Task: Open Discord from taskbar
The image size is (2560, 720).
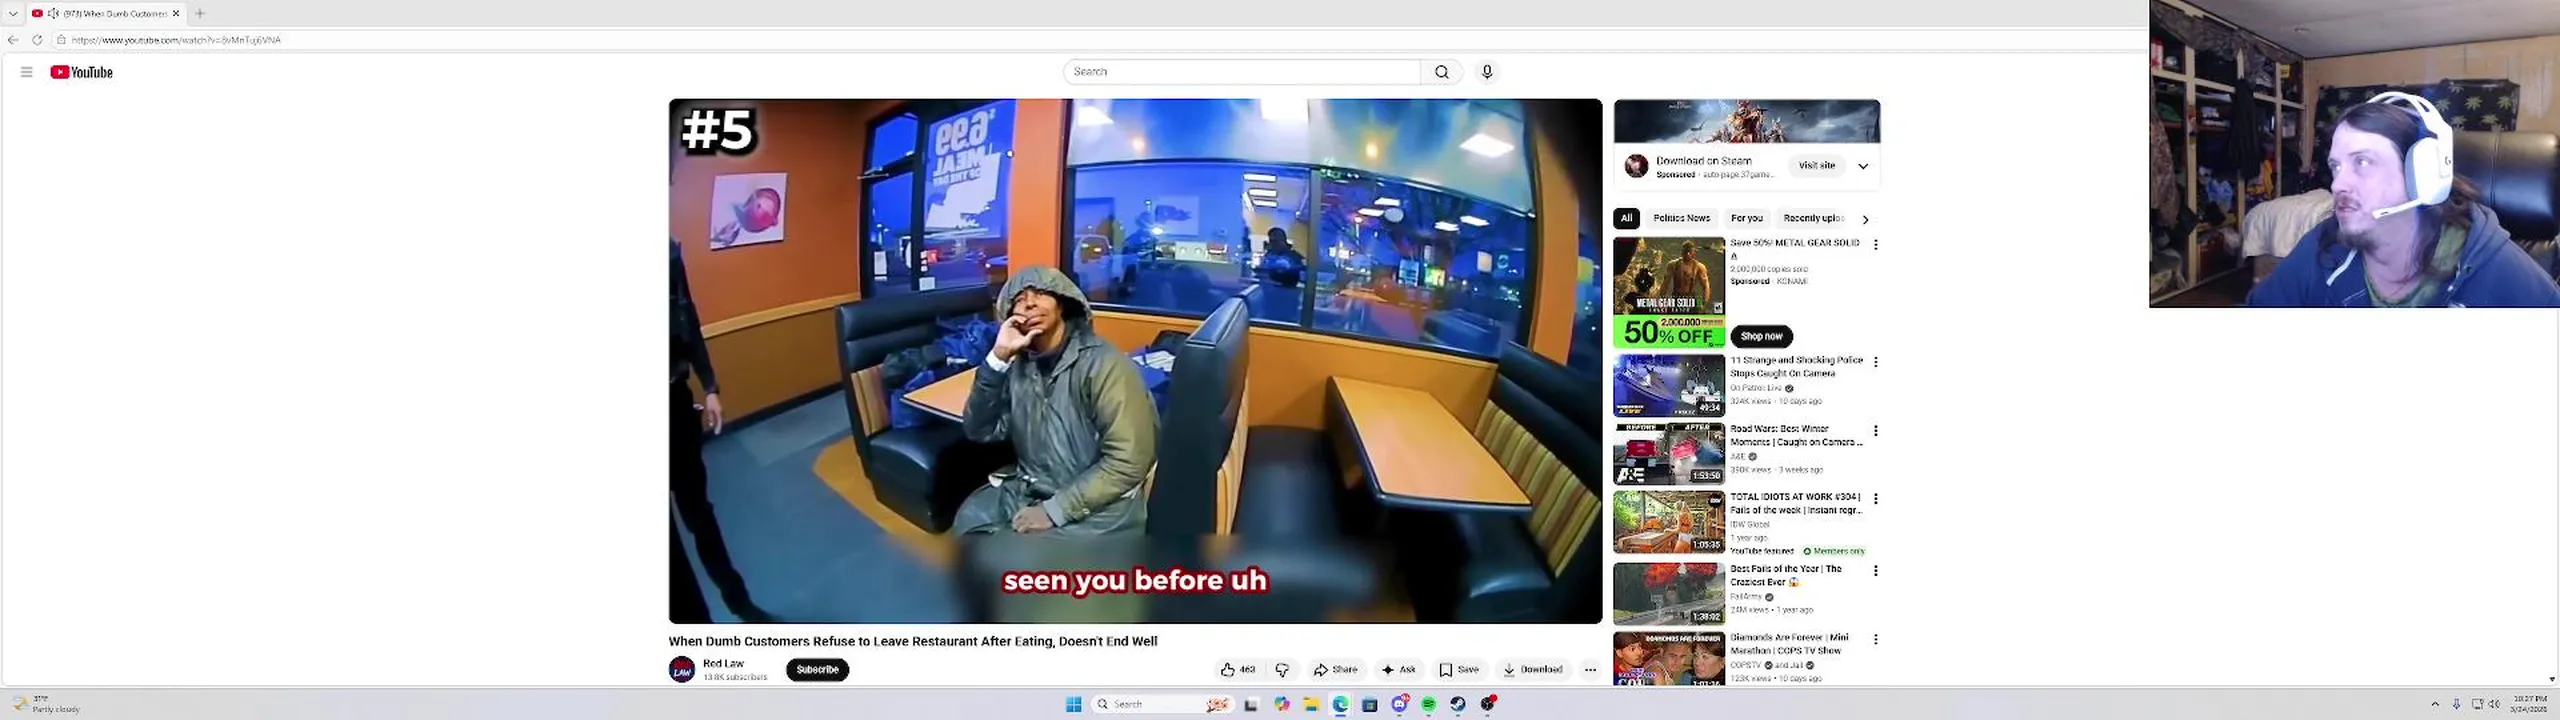Action: pyautogui.click(x=1400, y=704)
